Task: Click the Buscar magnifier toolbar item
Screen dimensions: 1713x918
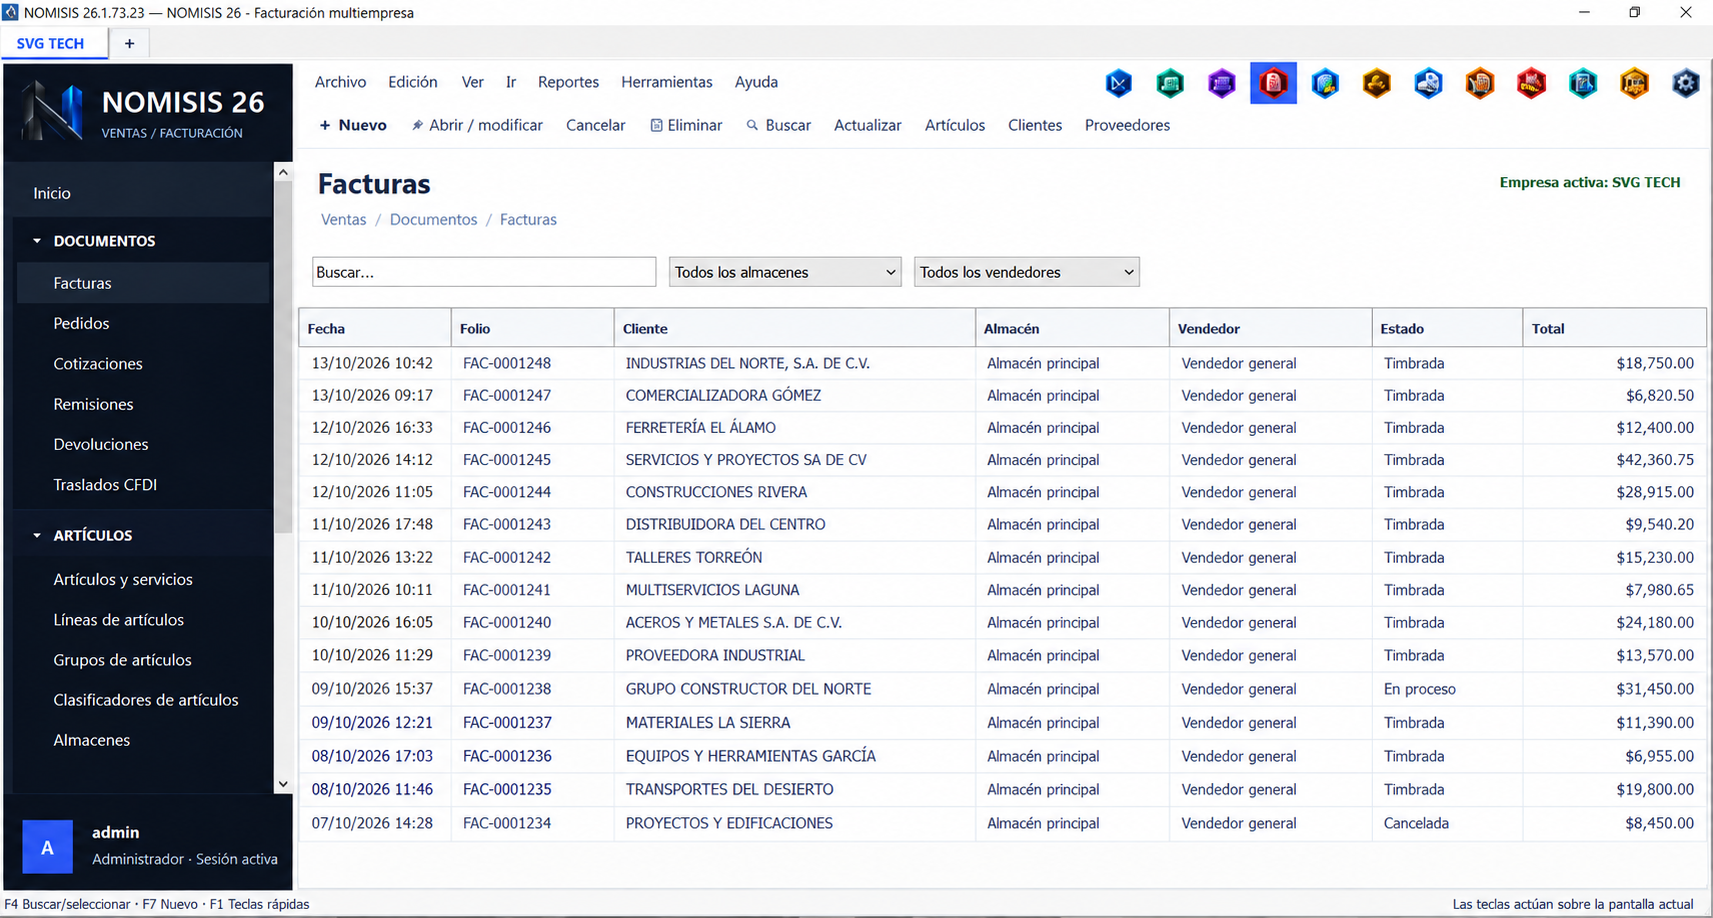Action: point(778,125)
